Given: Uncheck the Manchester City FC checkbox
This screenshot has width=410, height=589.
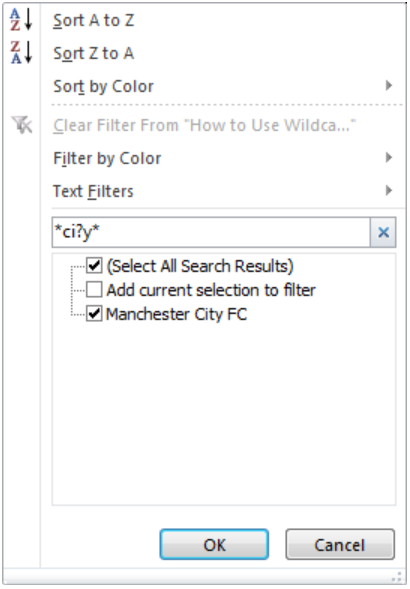Looking at the screenshot, I should (x=94, y=314).
